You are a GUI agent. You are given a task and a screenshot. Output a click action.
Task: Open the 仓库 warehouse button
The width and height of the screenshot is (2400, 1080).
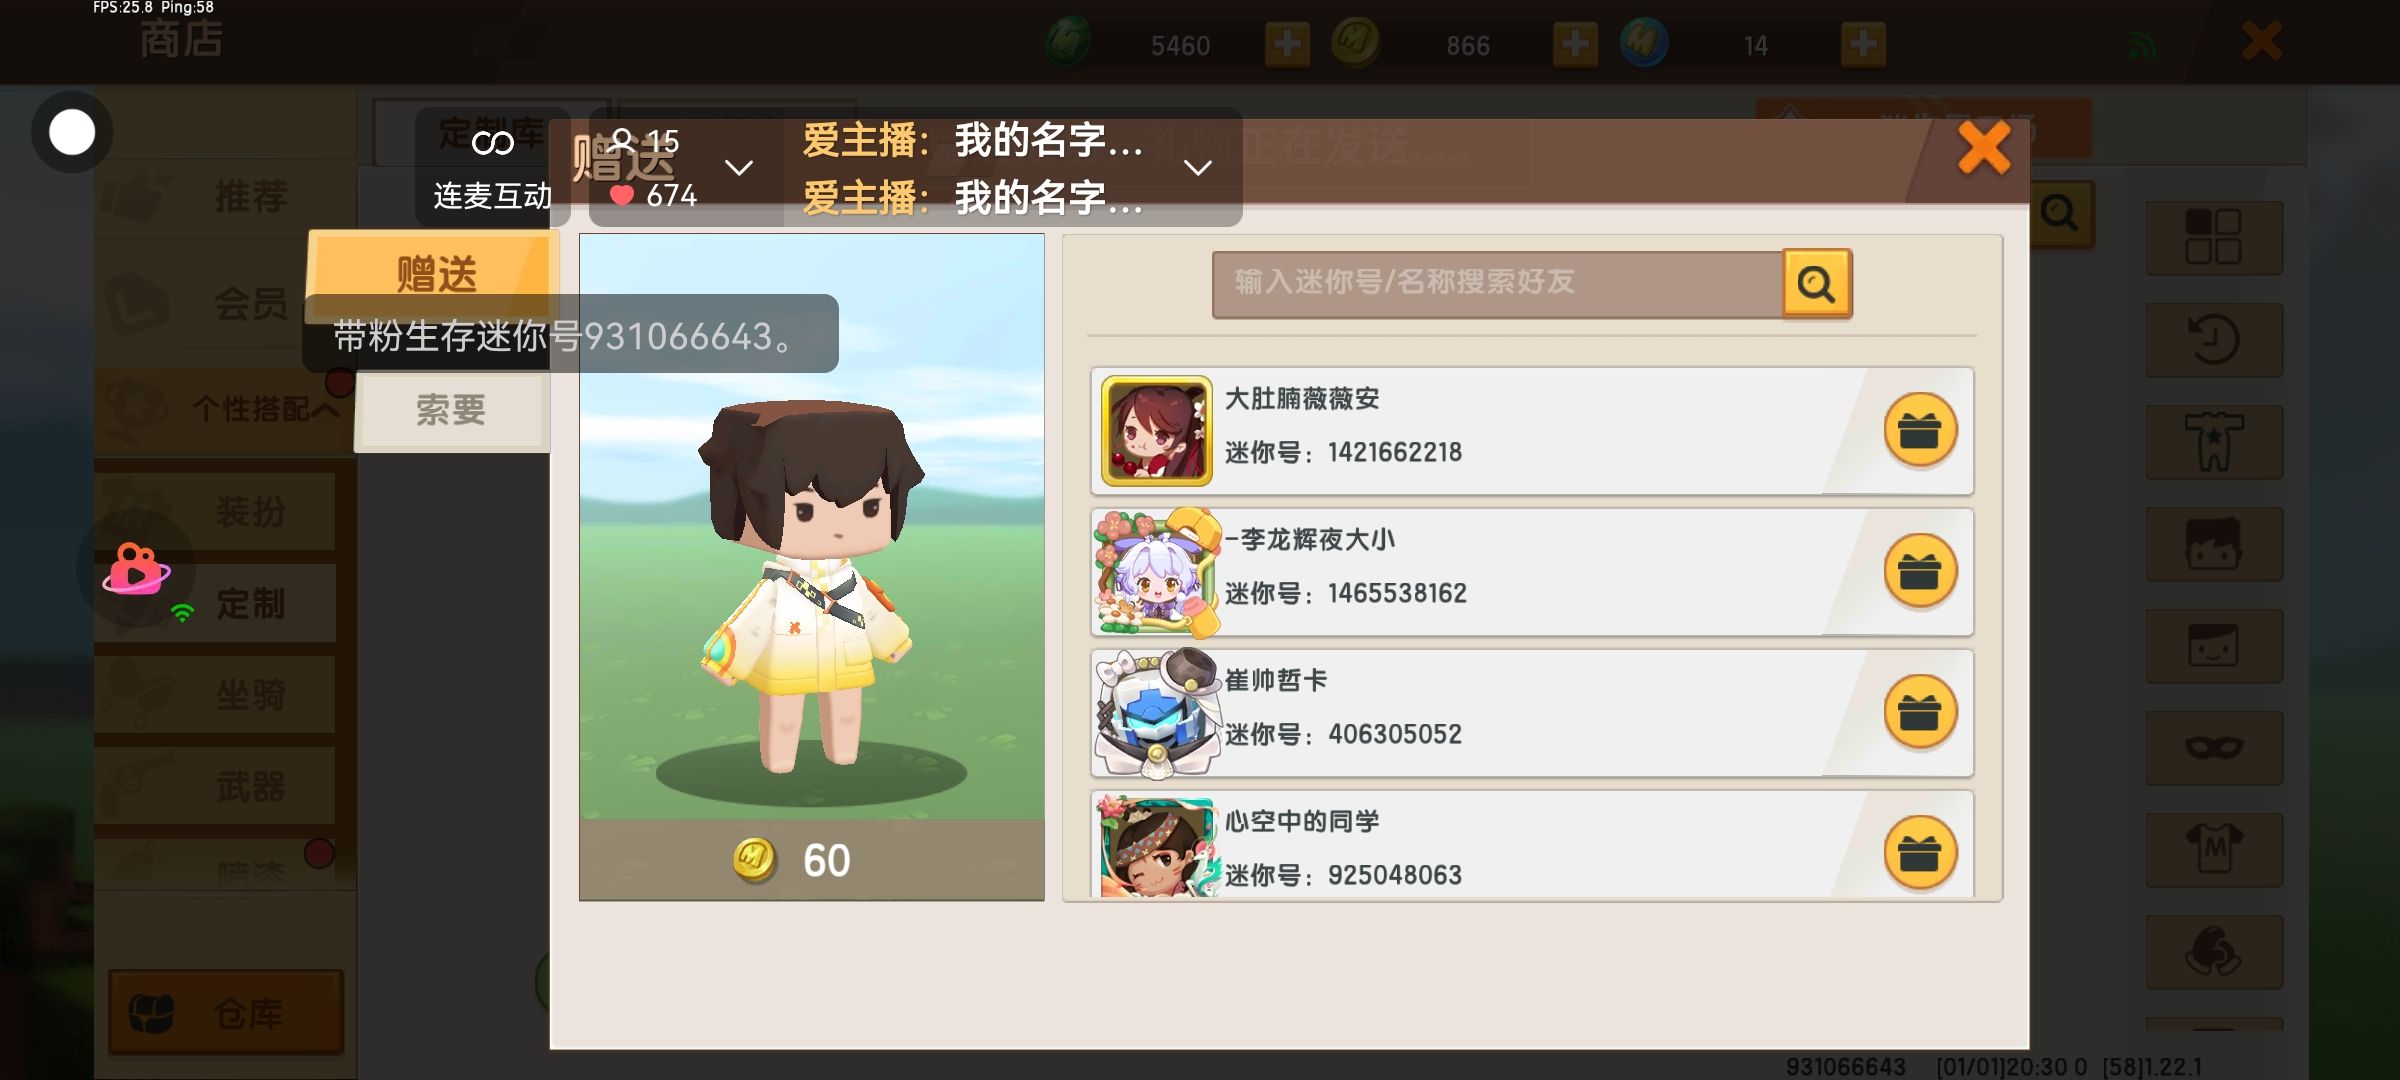[226, 1013]
